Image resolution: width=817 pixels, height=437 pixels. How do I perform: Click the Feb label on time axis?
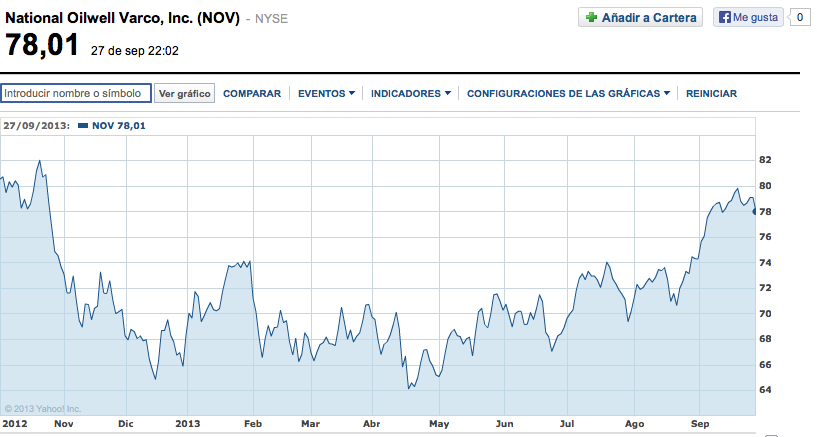tap(253, 423)
